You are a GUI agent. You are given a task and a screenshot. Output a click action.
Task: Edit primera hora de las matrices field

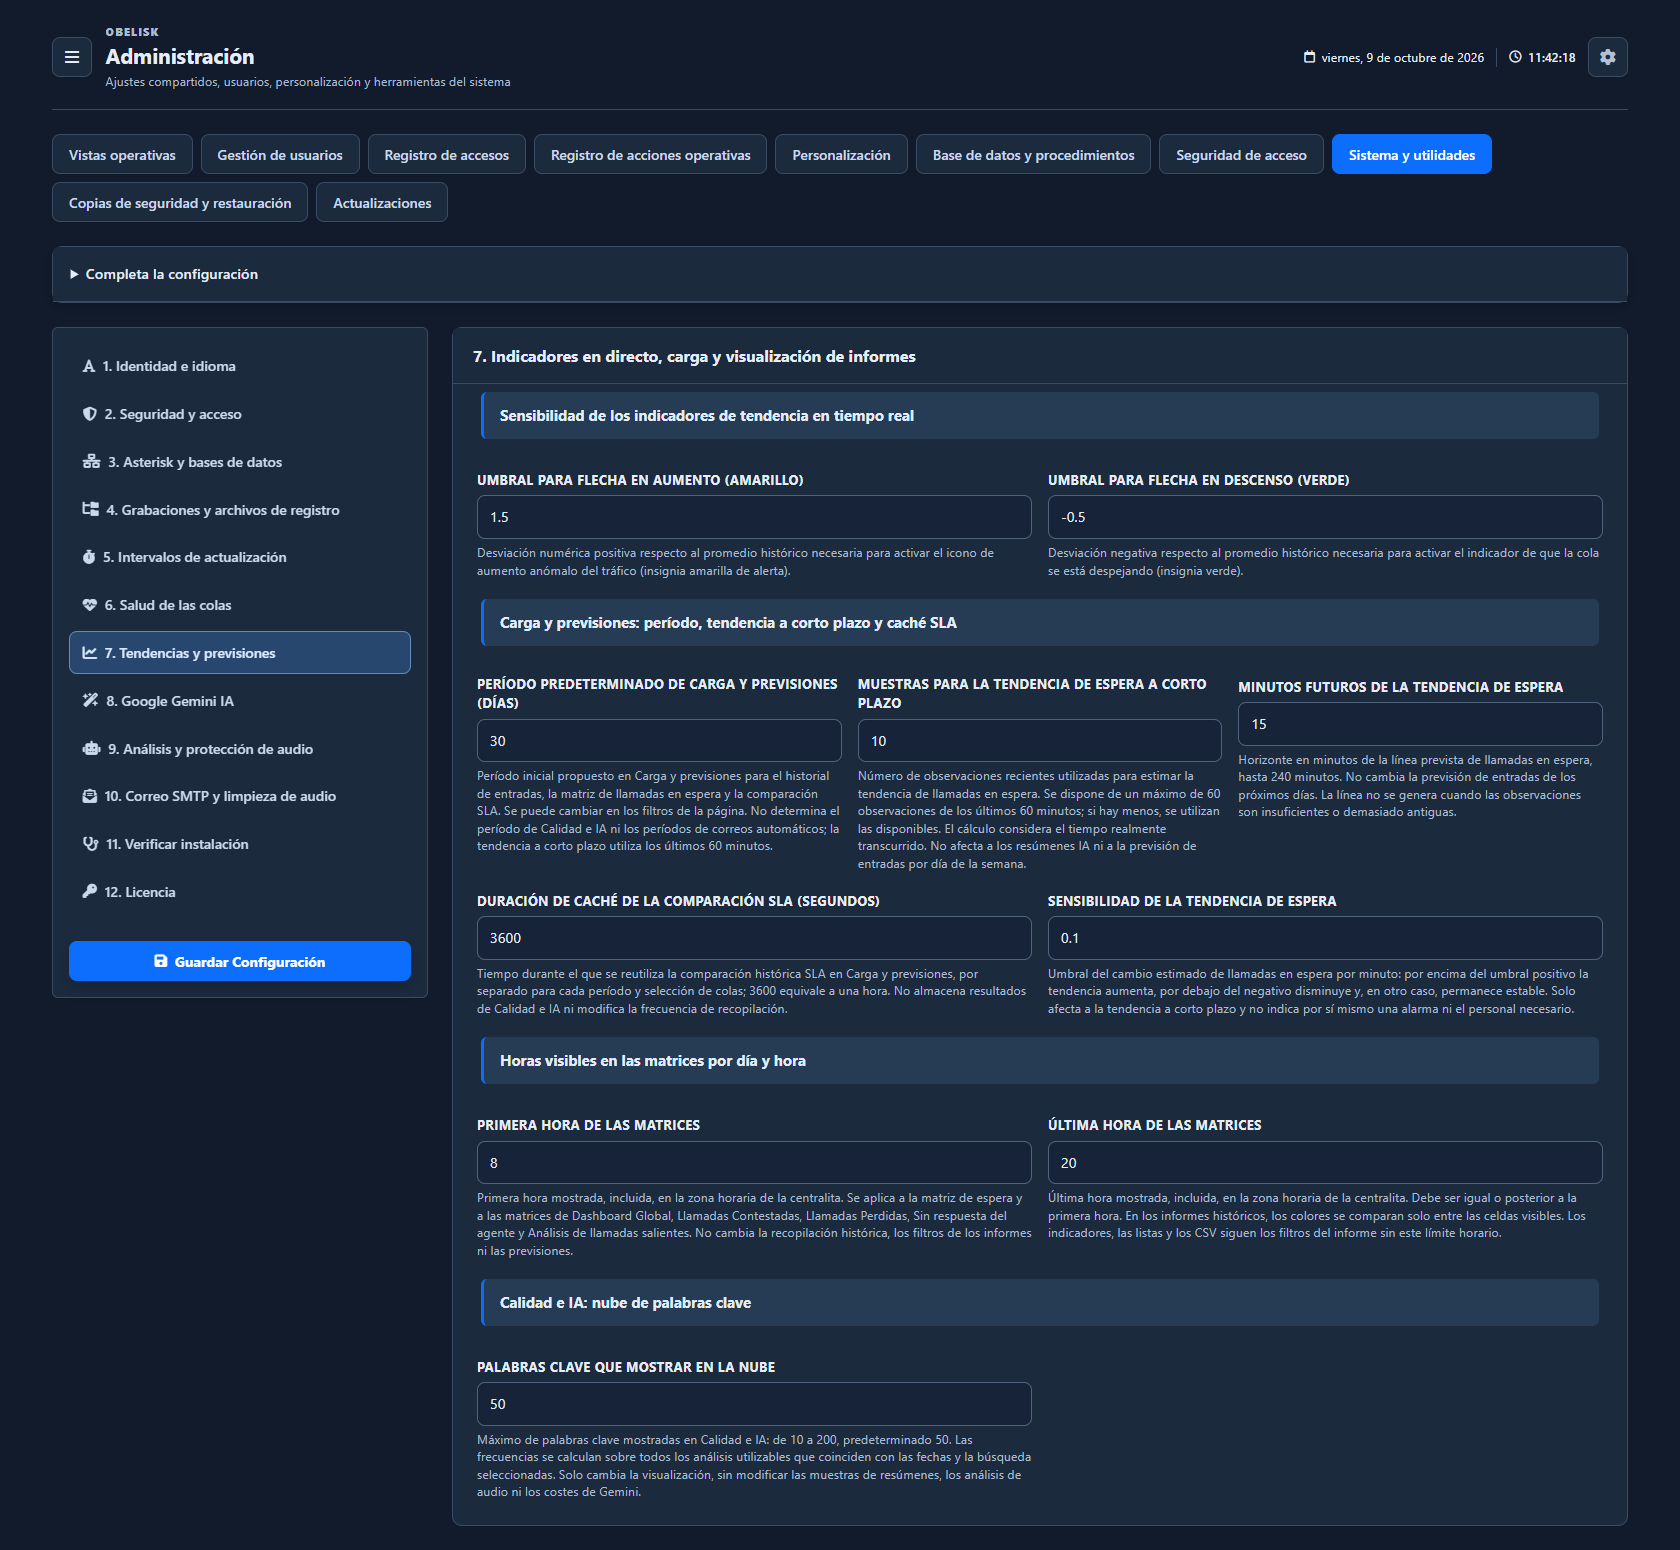click(x=754, y=1163)
